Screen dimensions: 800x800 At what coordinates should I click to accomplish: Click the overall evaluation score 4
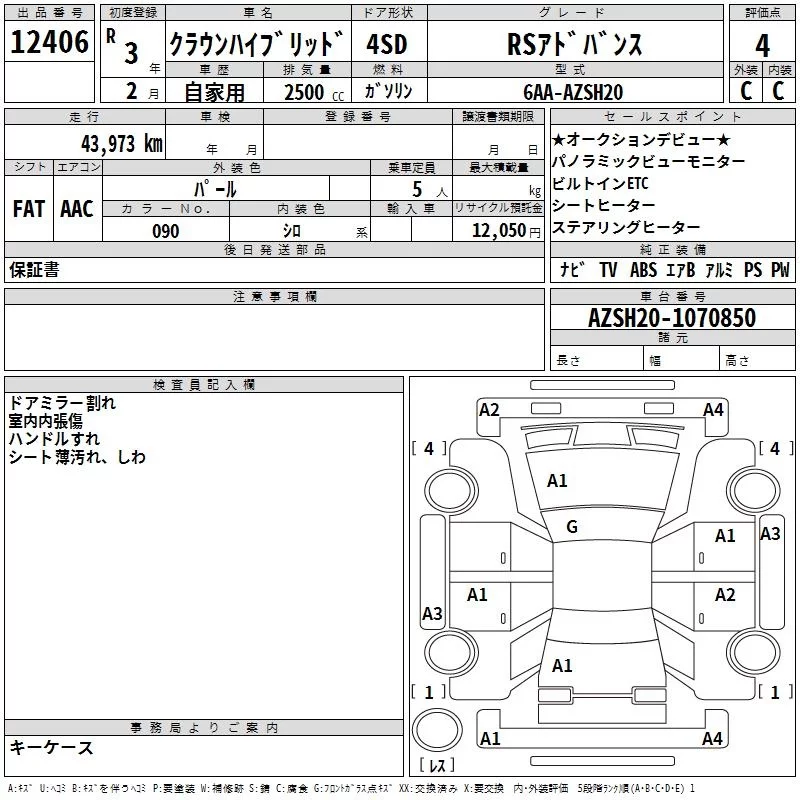[762, 45]
